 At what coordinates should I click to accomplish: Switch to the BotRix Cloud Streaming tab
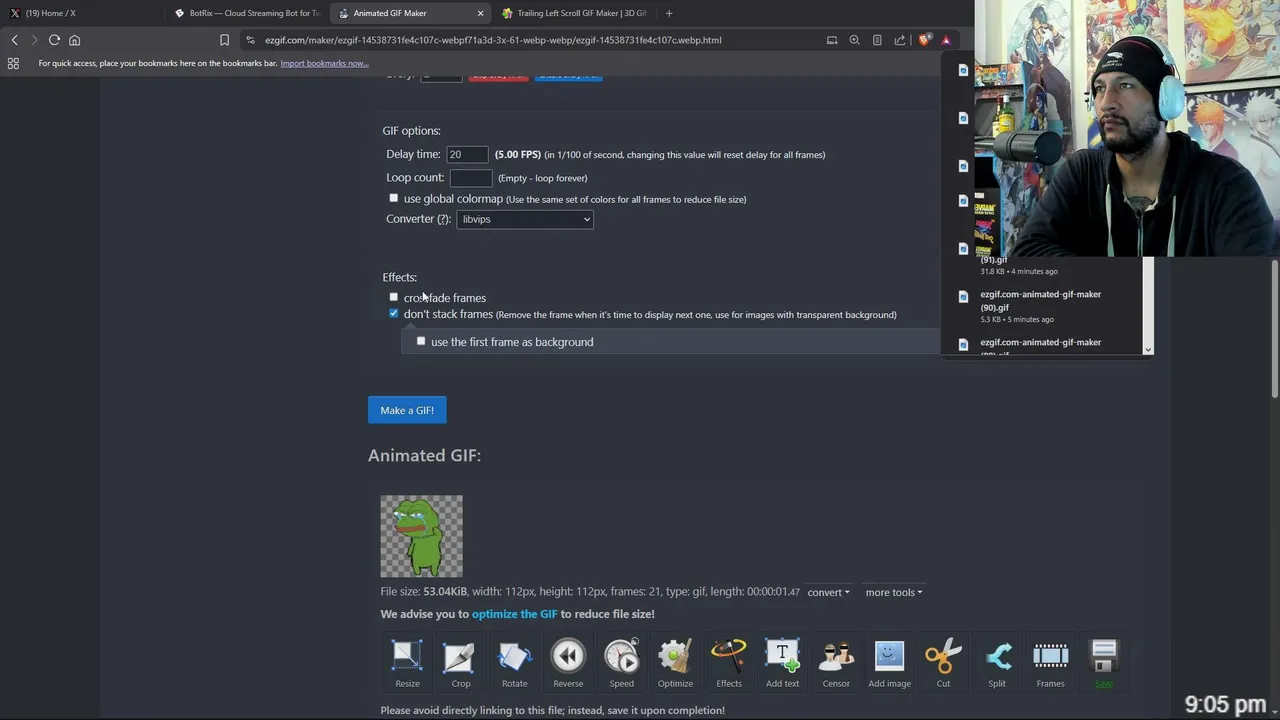click(x=245, y=13)
